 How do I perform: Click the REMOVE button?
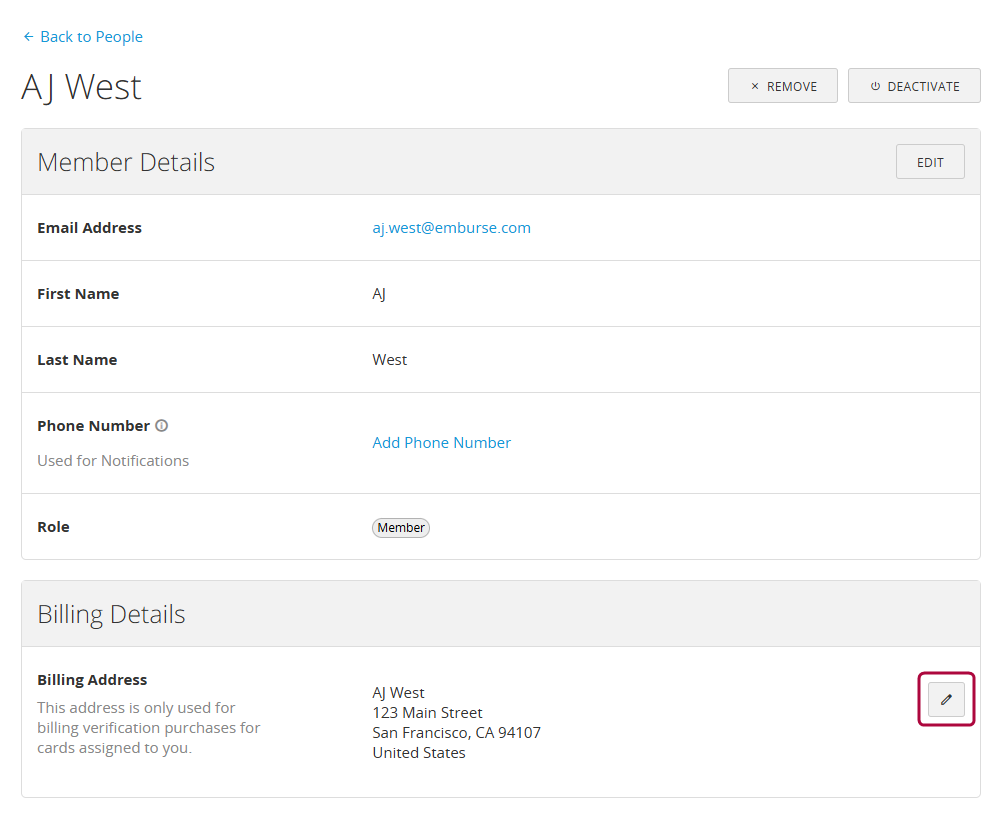tap(783, 85)
